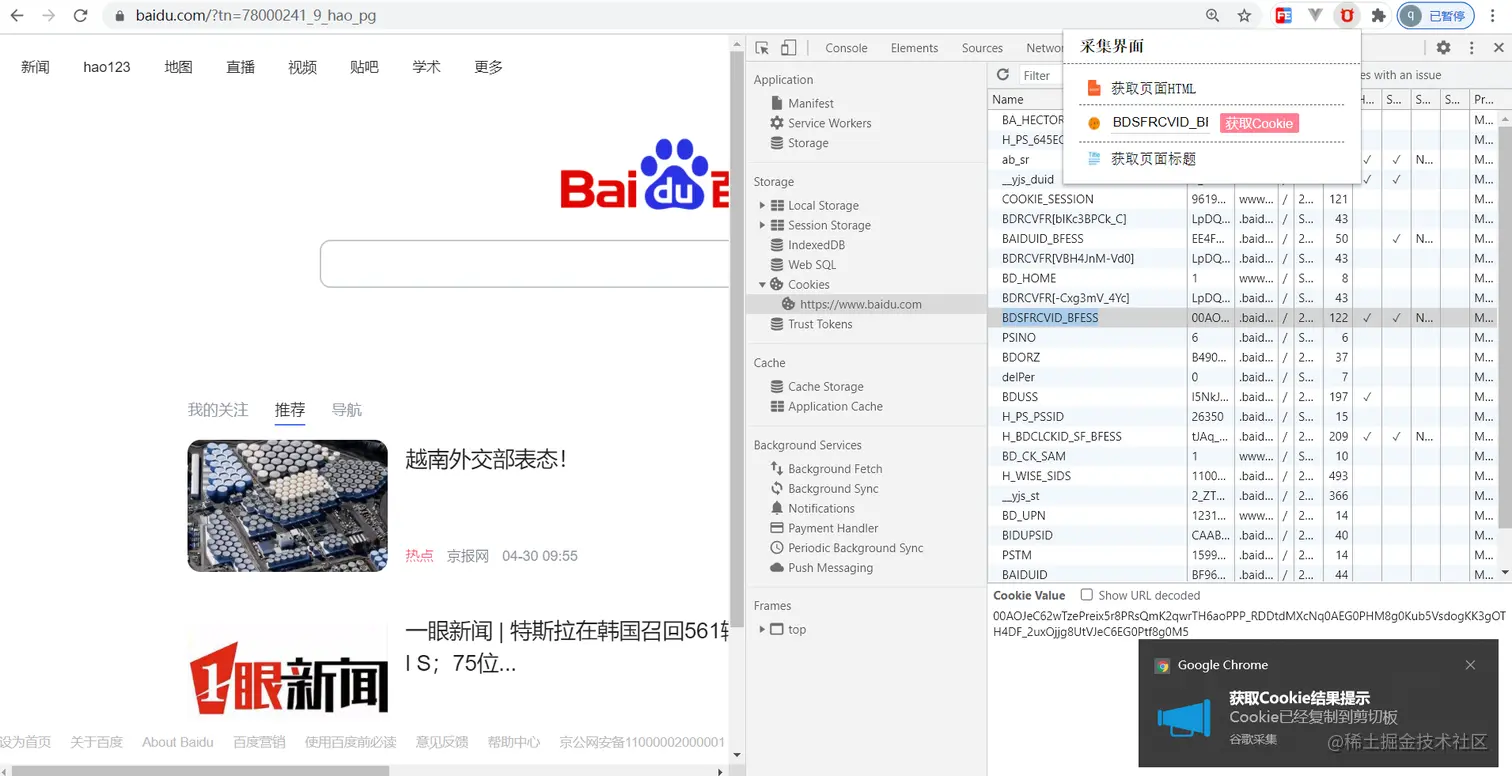Expand the top frame node
This screenshot has height=776, width=1512.
(x=762, y=629)
